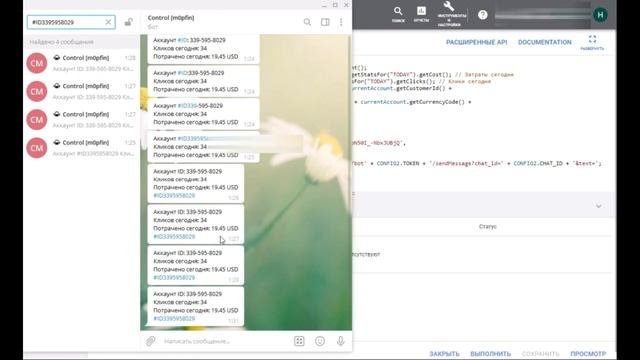Viewport: 640px width, 360px height.
Task: Click #ID3395958029 hashtag in the 1:28 message bubble
Action: pyautogui.click(x=174, y=278)
